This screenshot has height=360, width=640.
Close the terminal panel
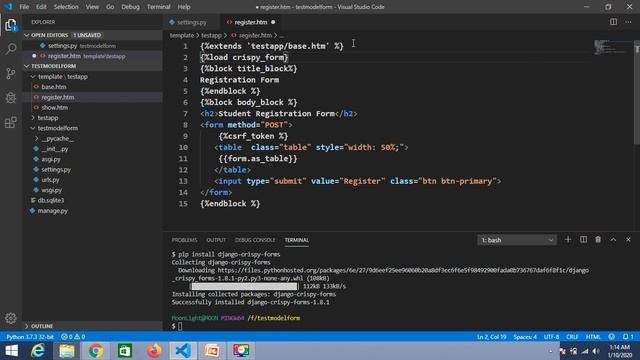point(628,240)
